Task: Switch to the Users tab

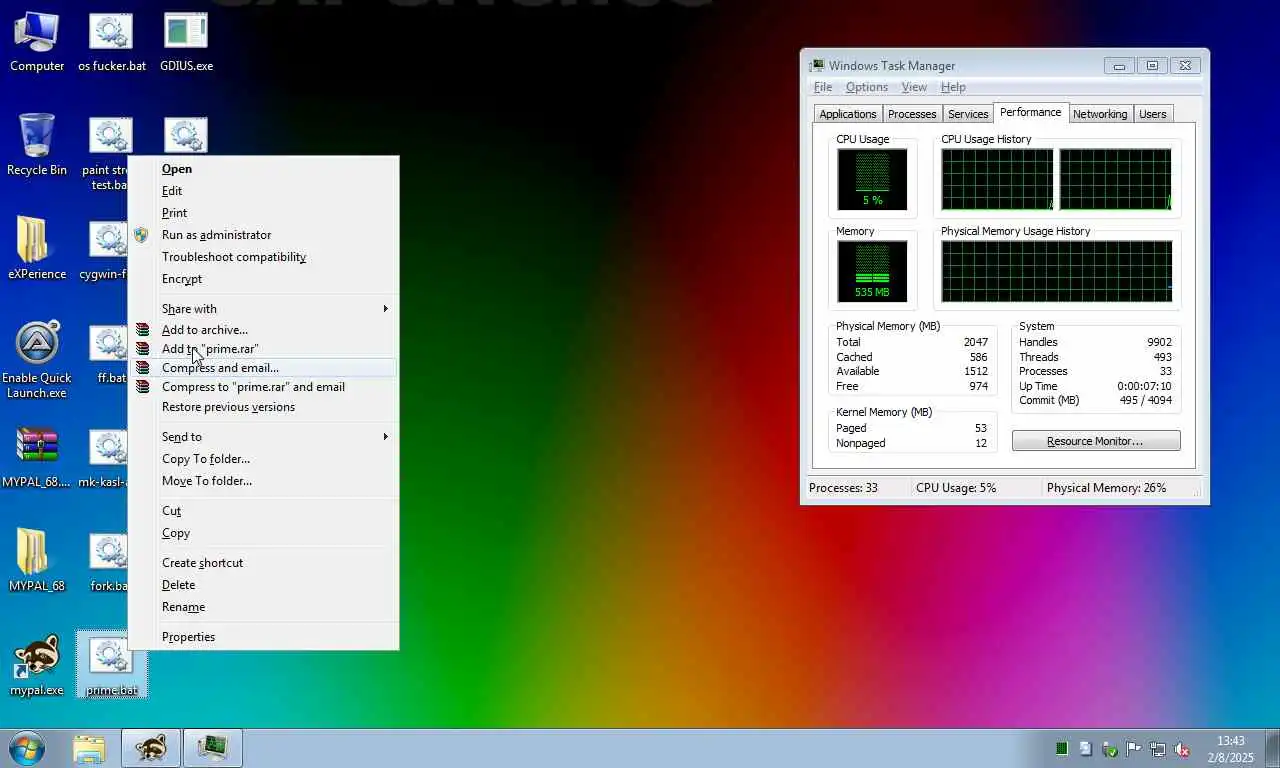Action: tap(1153, 114)
